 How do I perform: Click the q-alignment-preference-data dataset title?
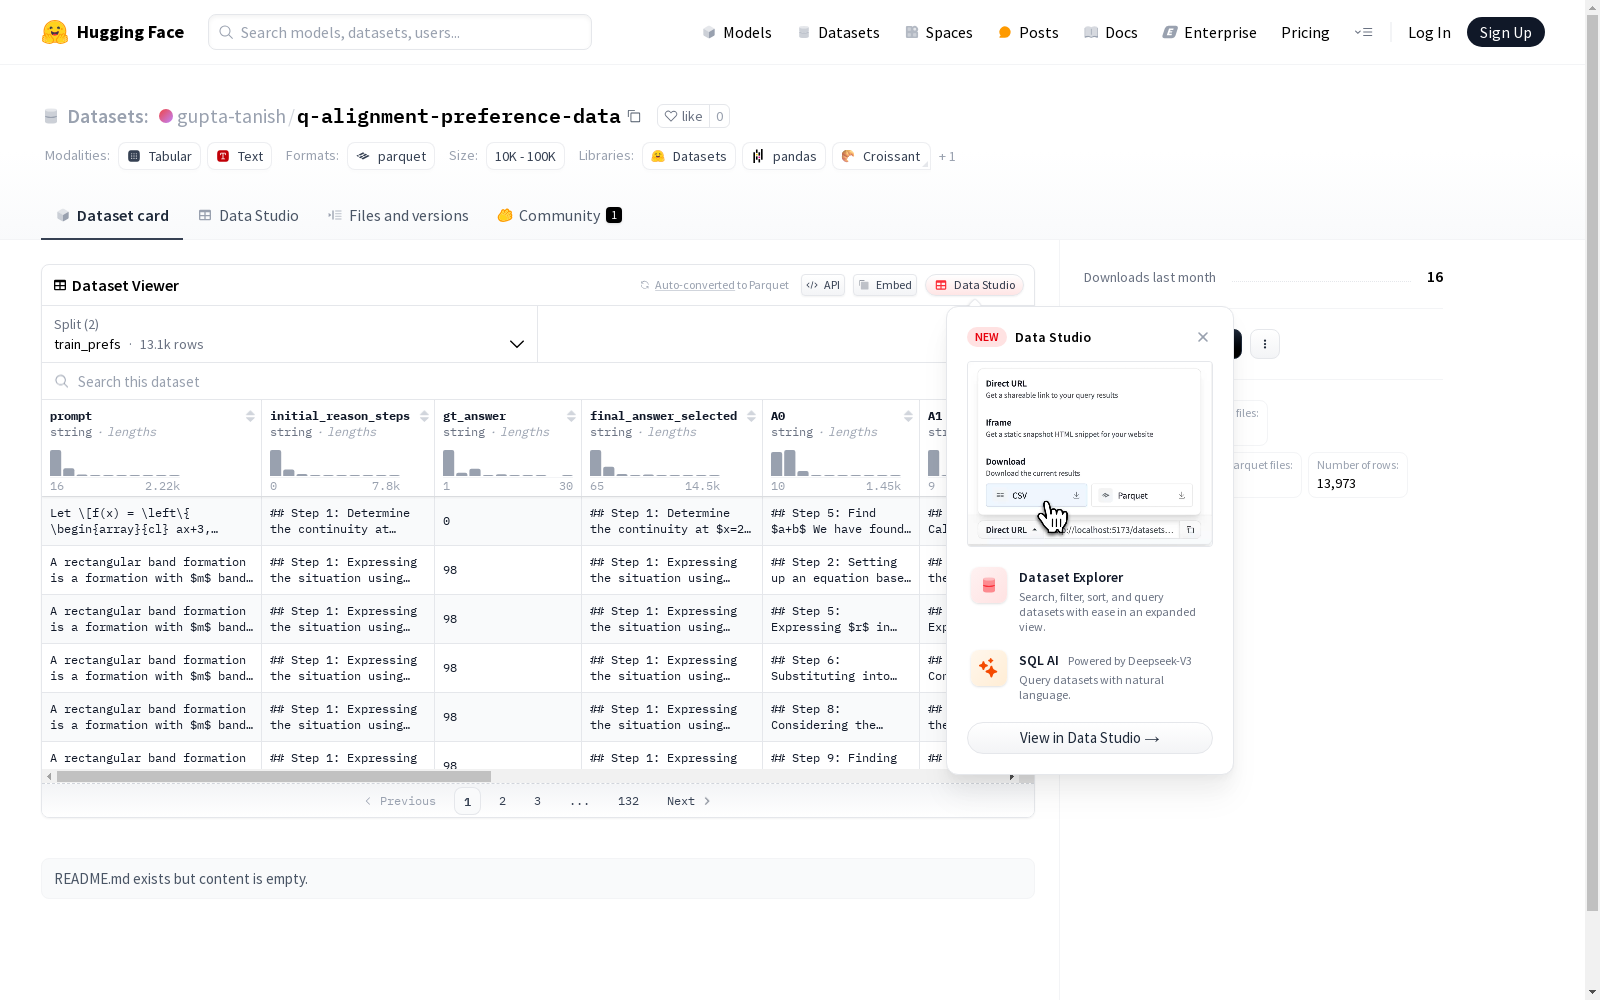(x=459, y=116)
